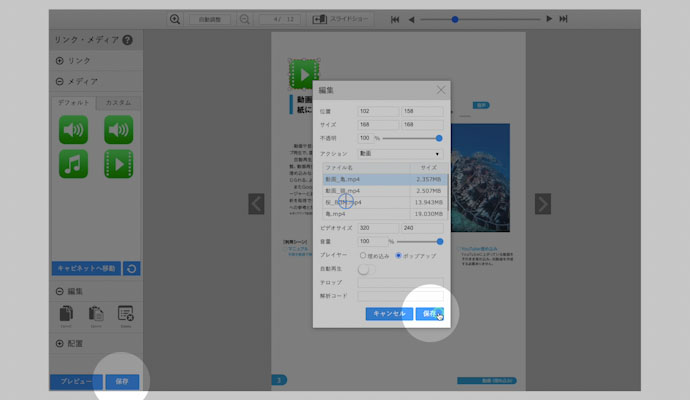The image size is (690, 400).
Task: Adjust the 不透明 opacity slider handle
Action: point(439,138)
